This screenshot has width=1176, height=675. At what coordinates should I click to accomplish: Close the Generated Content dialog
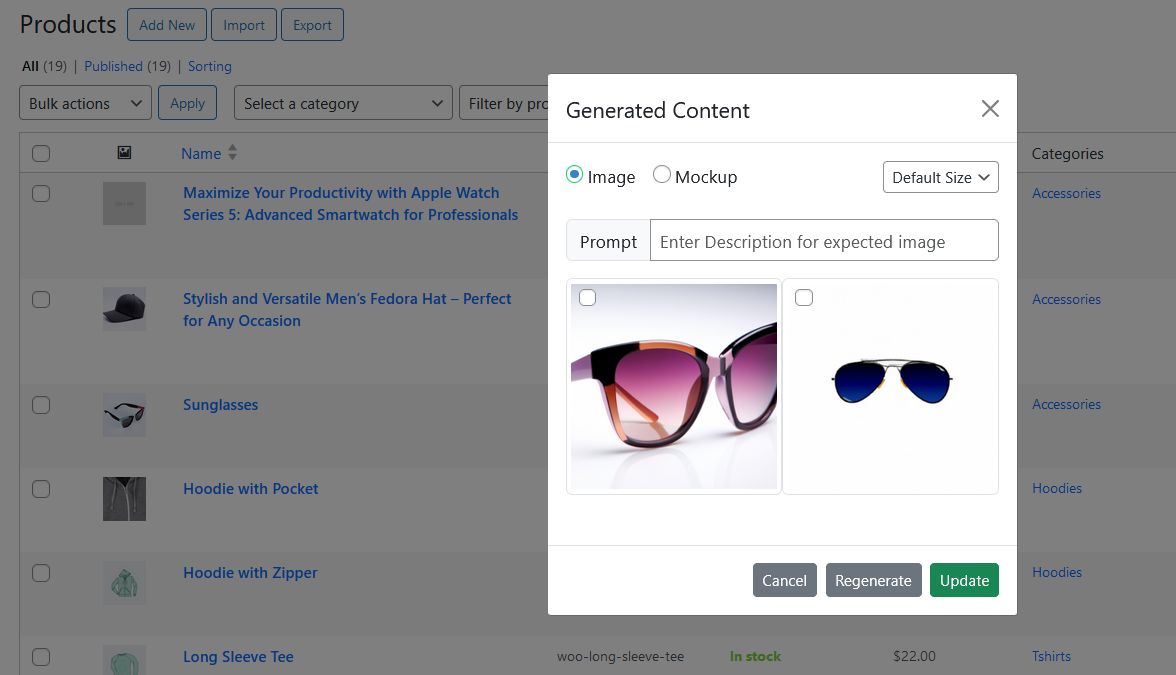tap(989, 109)
